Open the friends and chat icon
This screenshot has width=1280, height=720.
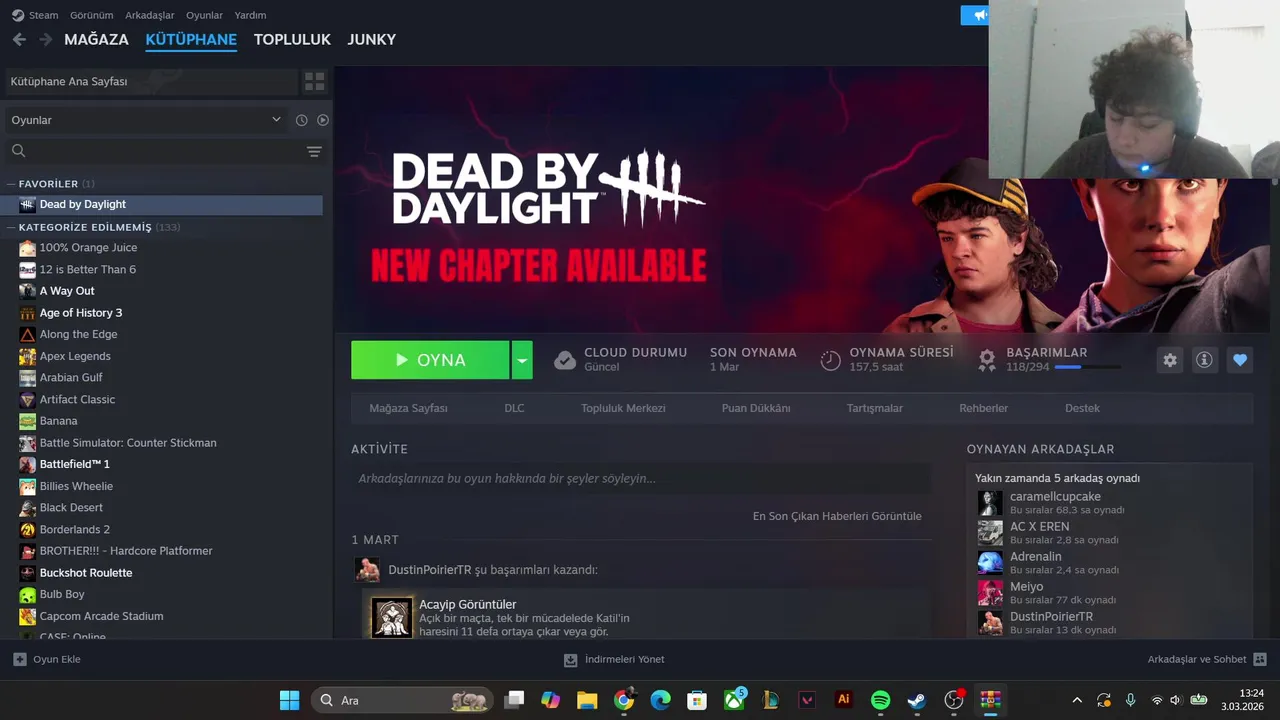1260,659
